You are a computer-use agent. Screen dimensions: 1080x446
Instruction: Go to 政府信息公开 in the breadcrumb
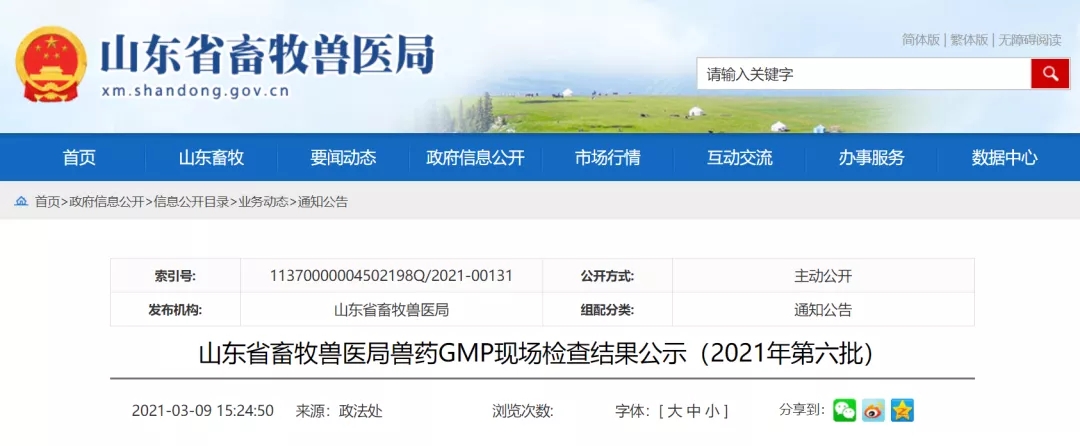click(x=107, y=202)
